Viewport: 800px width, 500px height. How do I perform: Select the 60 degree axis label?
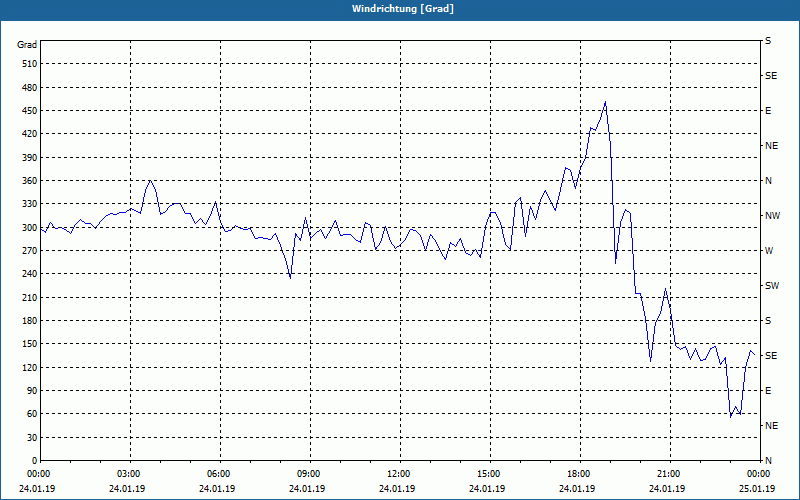click(32, 414)
